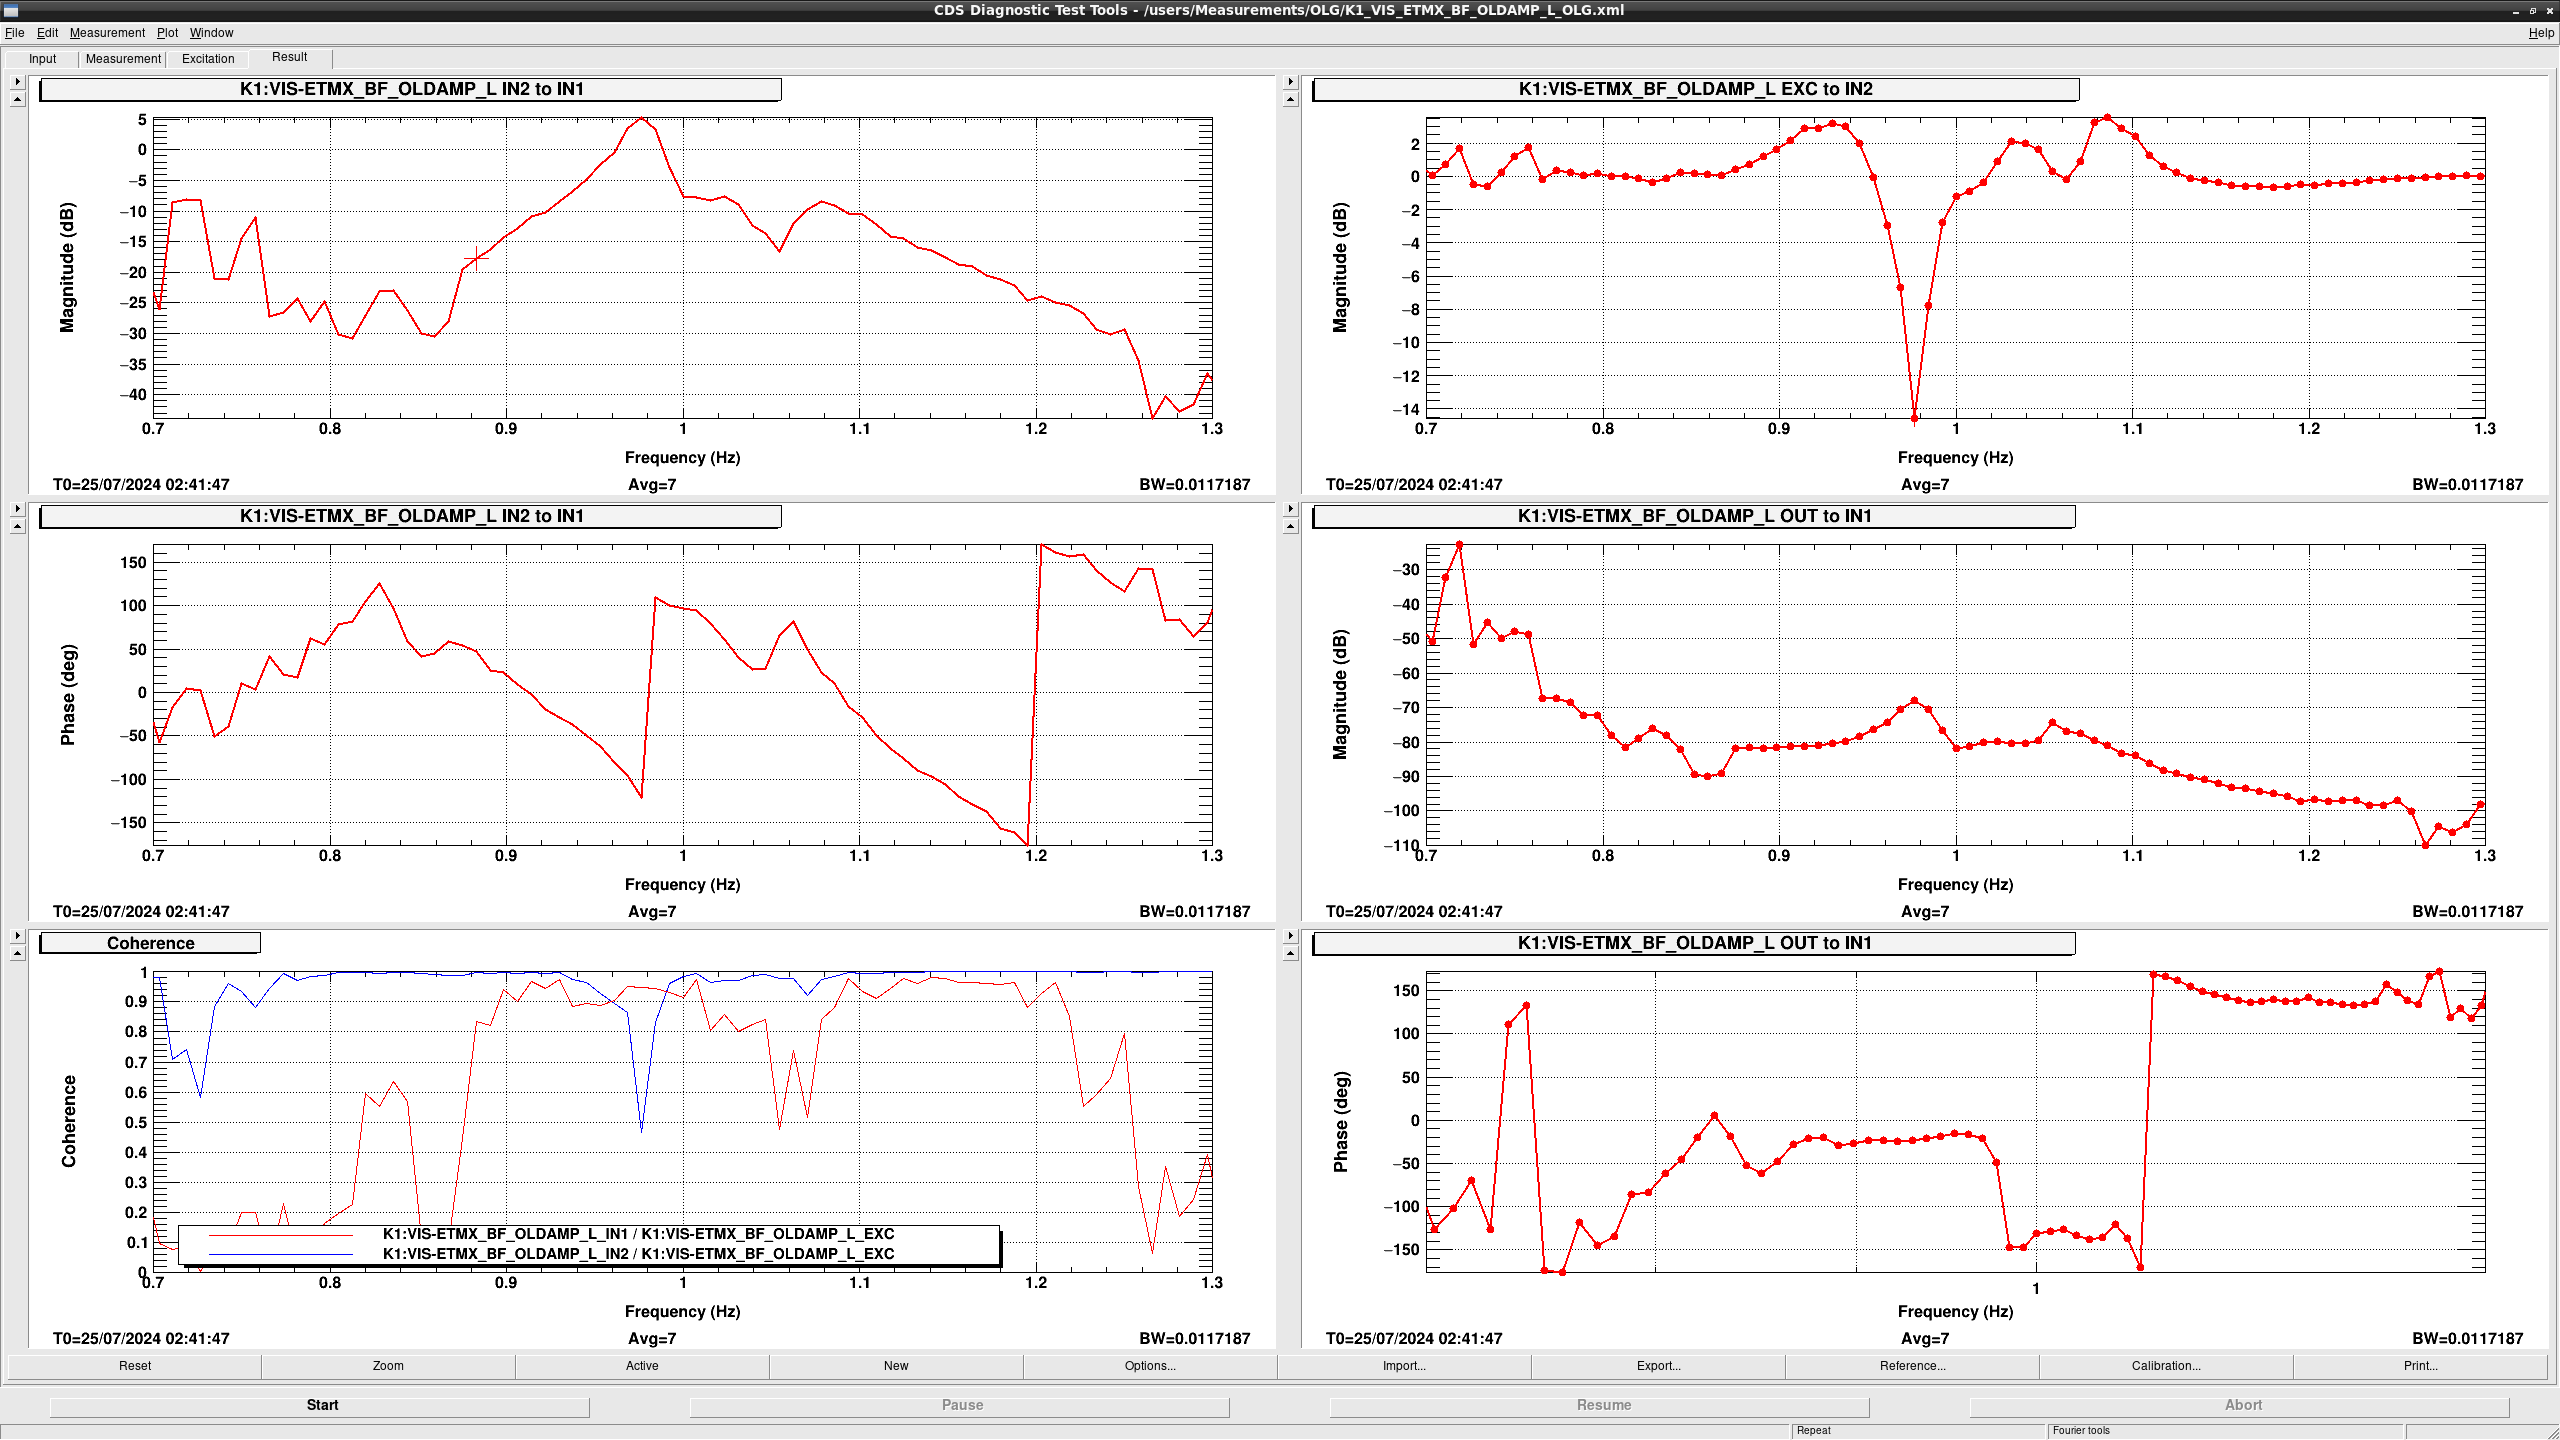The height and width of the screenshot is (1440, 2560).
Task: Click the Export... button
Action: pyautogui.click(x=1658, y=1366)
